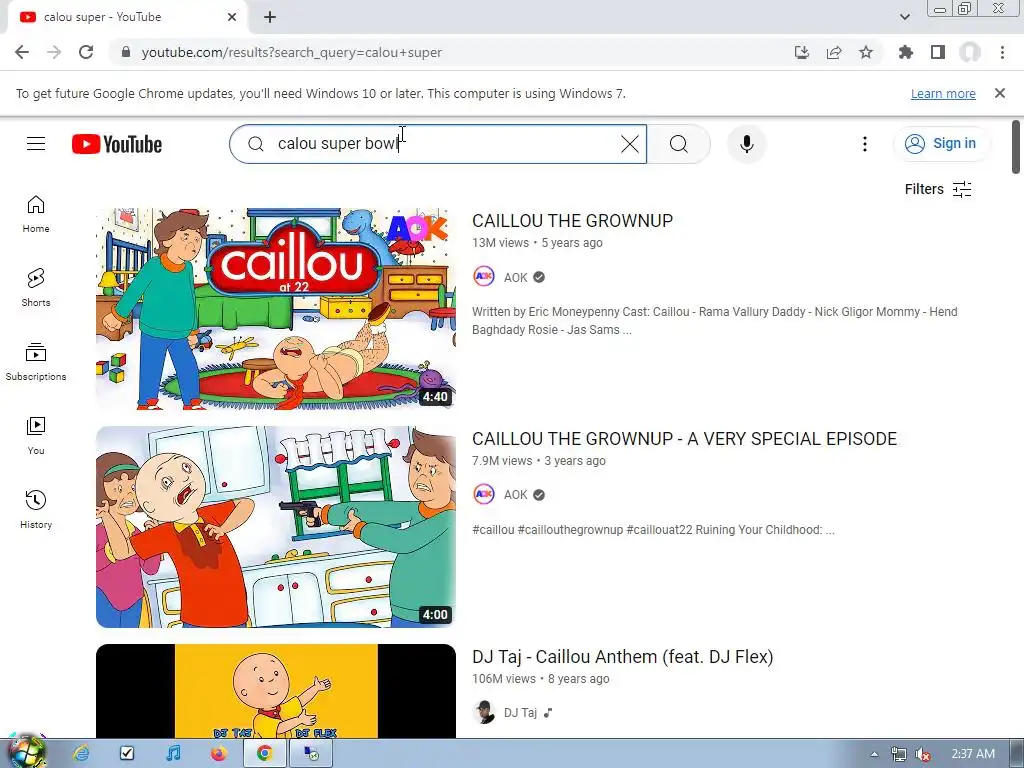Click the first video's description text
Image resolution: width=1024 pixels, height=768 pixels.
pos(714,321)
